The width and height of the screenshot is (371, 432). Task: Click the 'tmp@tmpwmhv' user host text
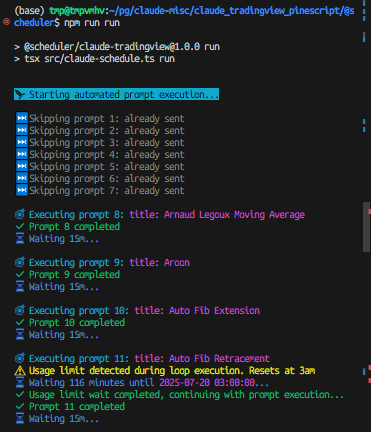[x=77, y=11]
